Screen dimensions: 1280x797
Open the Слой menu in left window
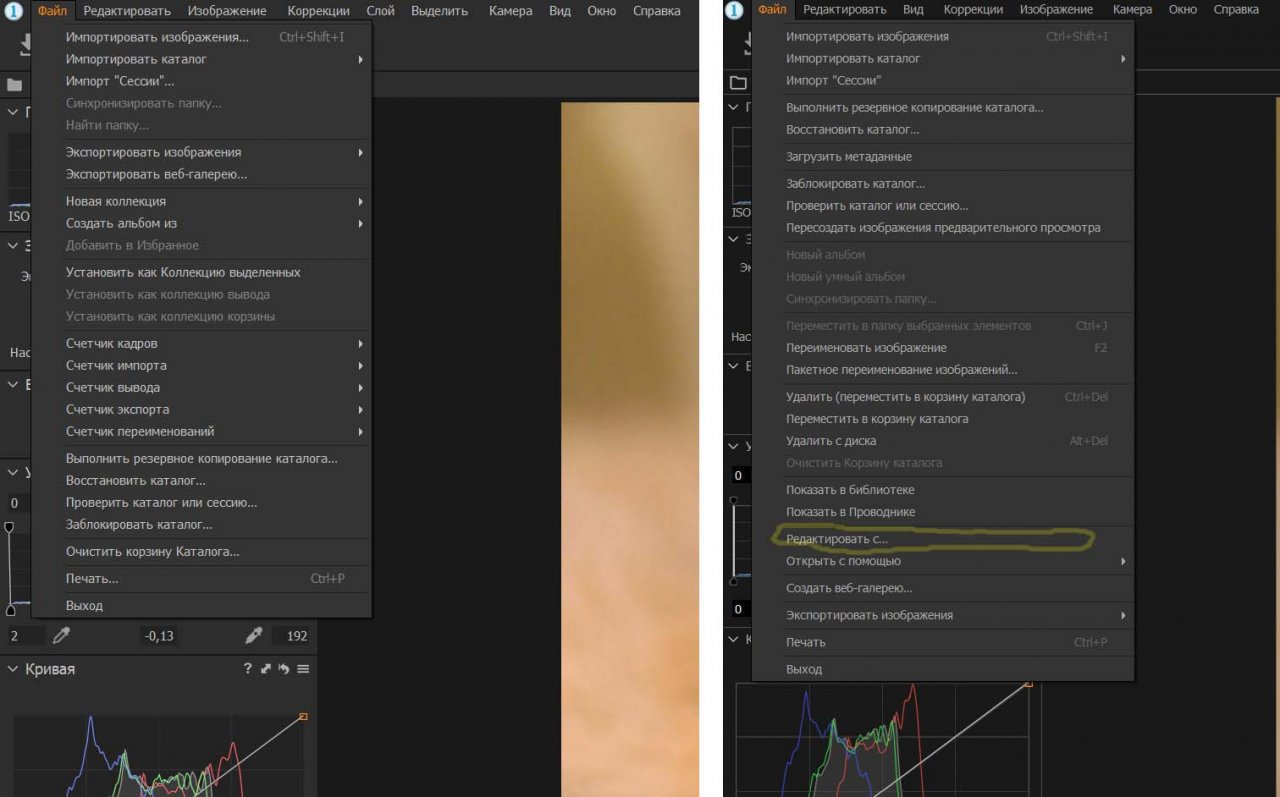pos(380,11)
